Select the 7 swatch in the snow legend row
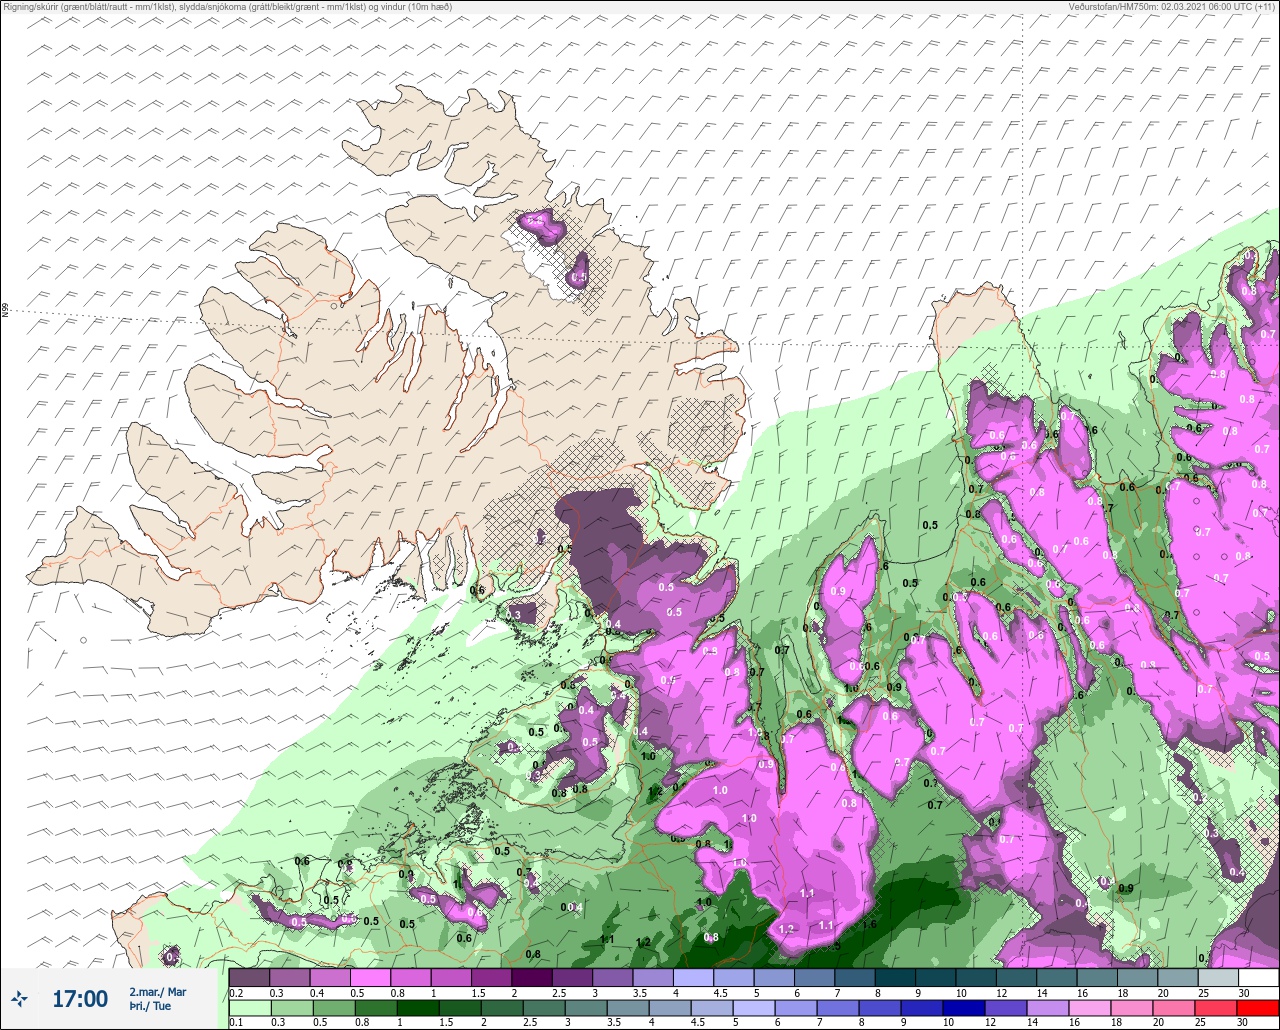 [x=855, y=977]
